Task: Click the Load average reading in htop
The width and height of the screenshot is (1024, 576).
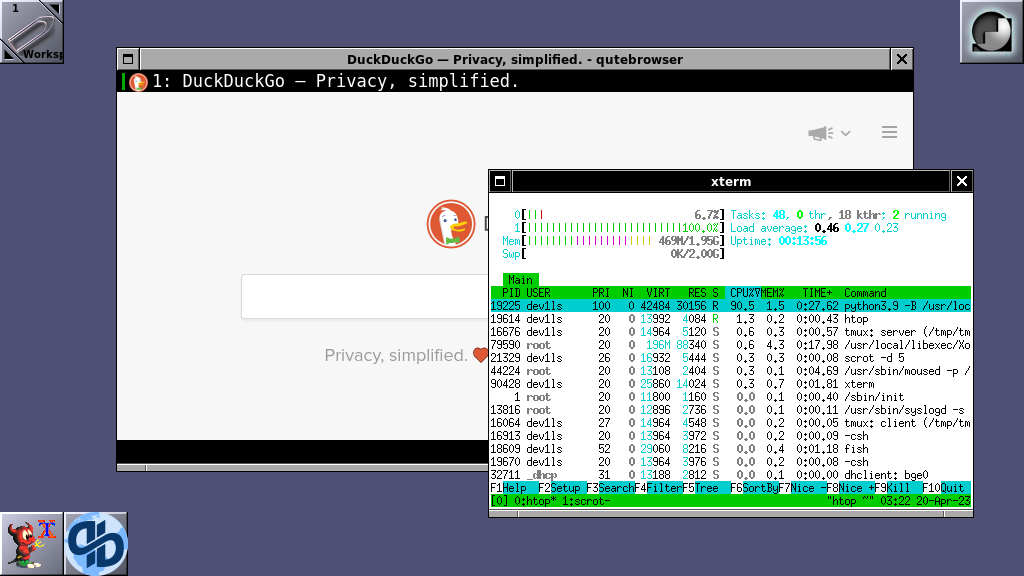Action: point(814,228)
